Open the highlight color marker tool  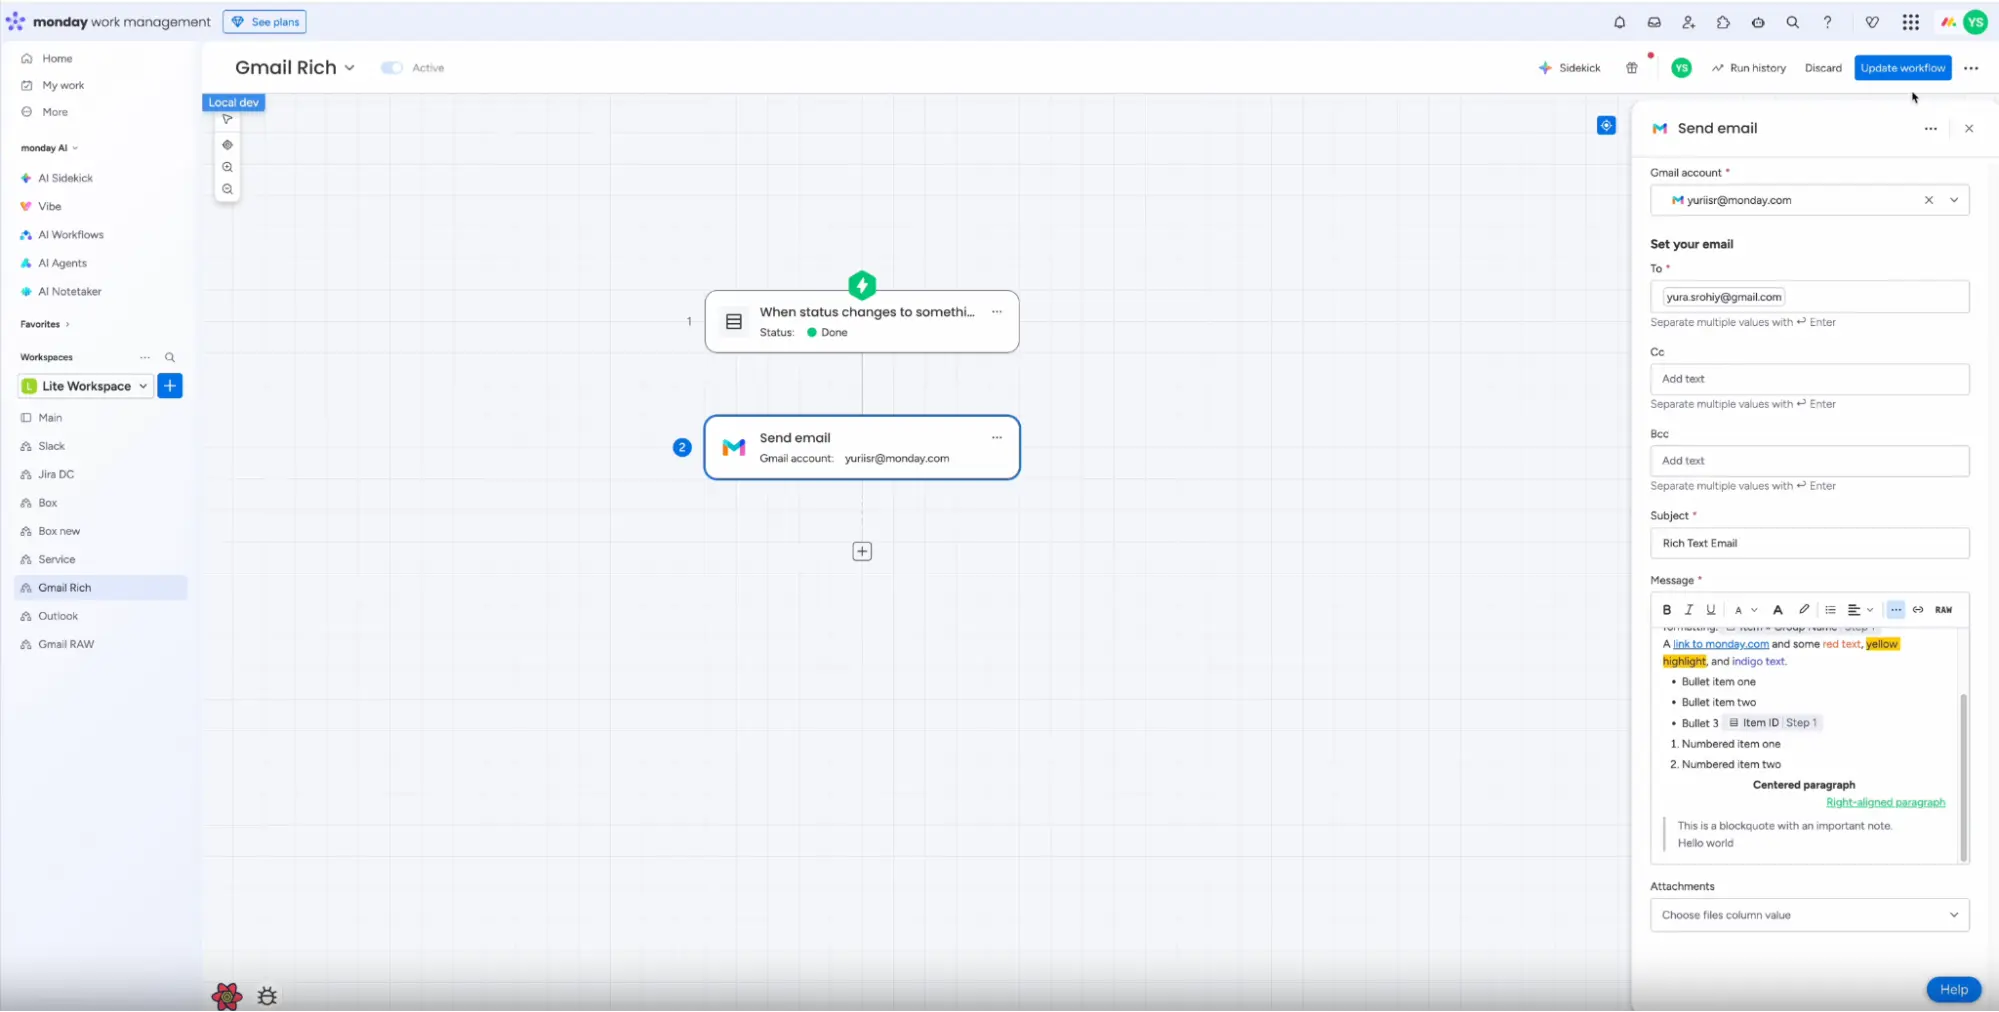1804,610
